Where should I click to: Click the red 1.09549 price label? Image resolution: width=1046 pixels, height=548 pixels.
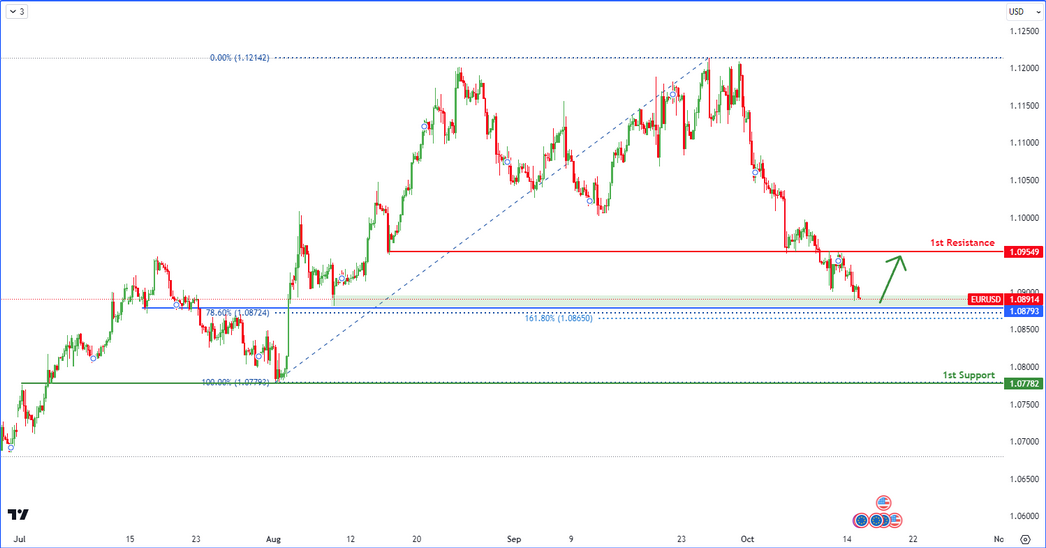point(1024,252)
